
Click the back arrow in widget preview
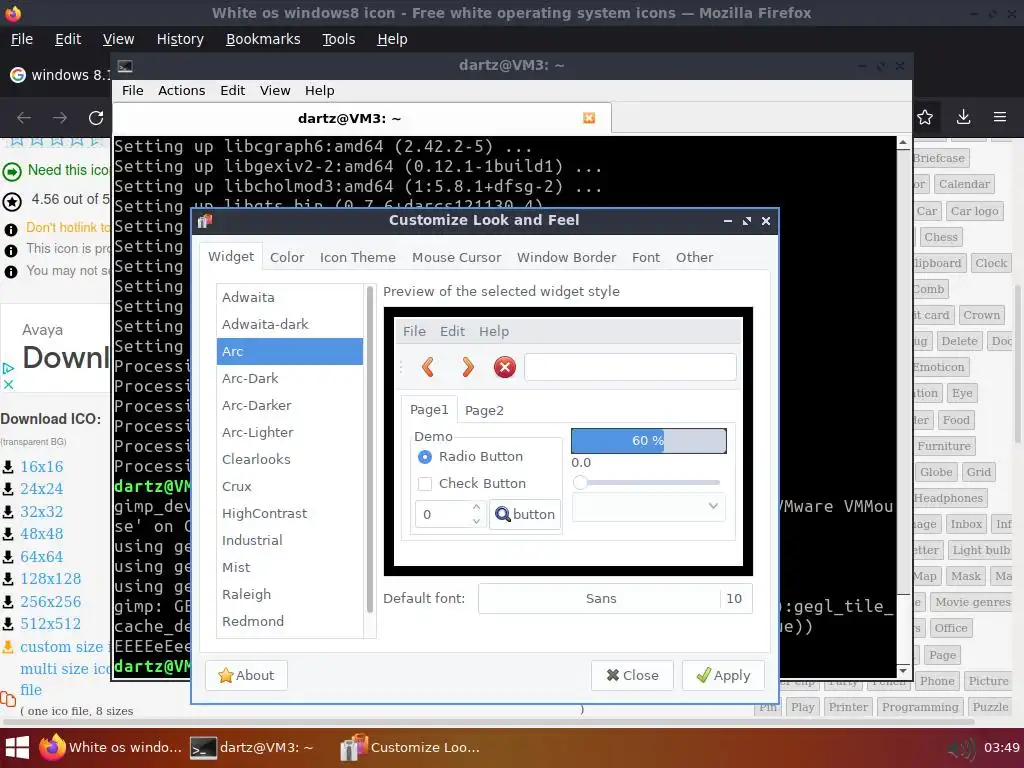(428, 367)
